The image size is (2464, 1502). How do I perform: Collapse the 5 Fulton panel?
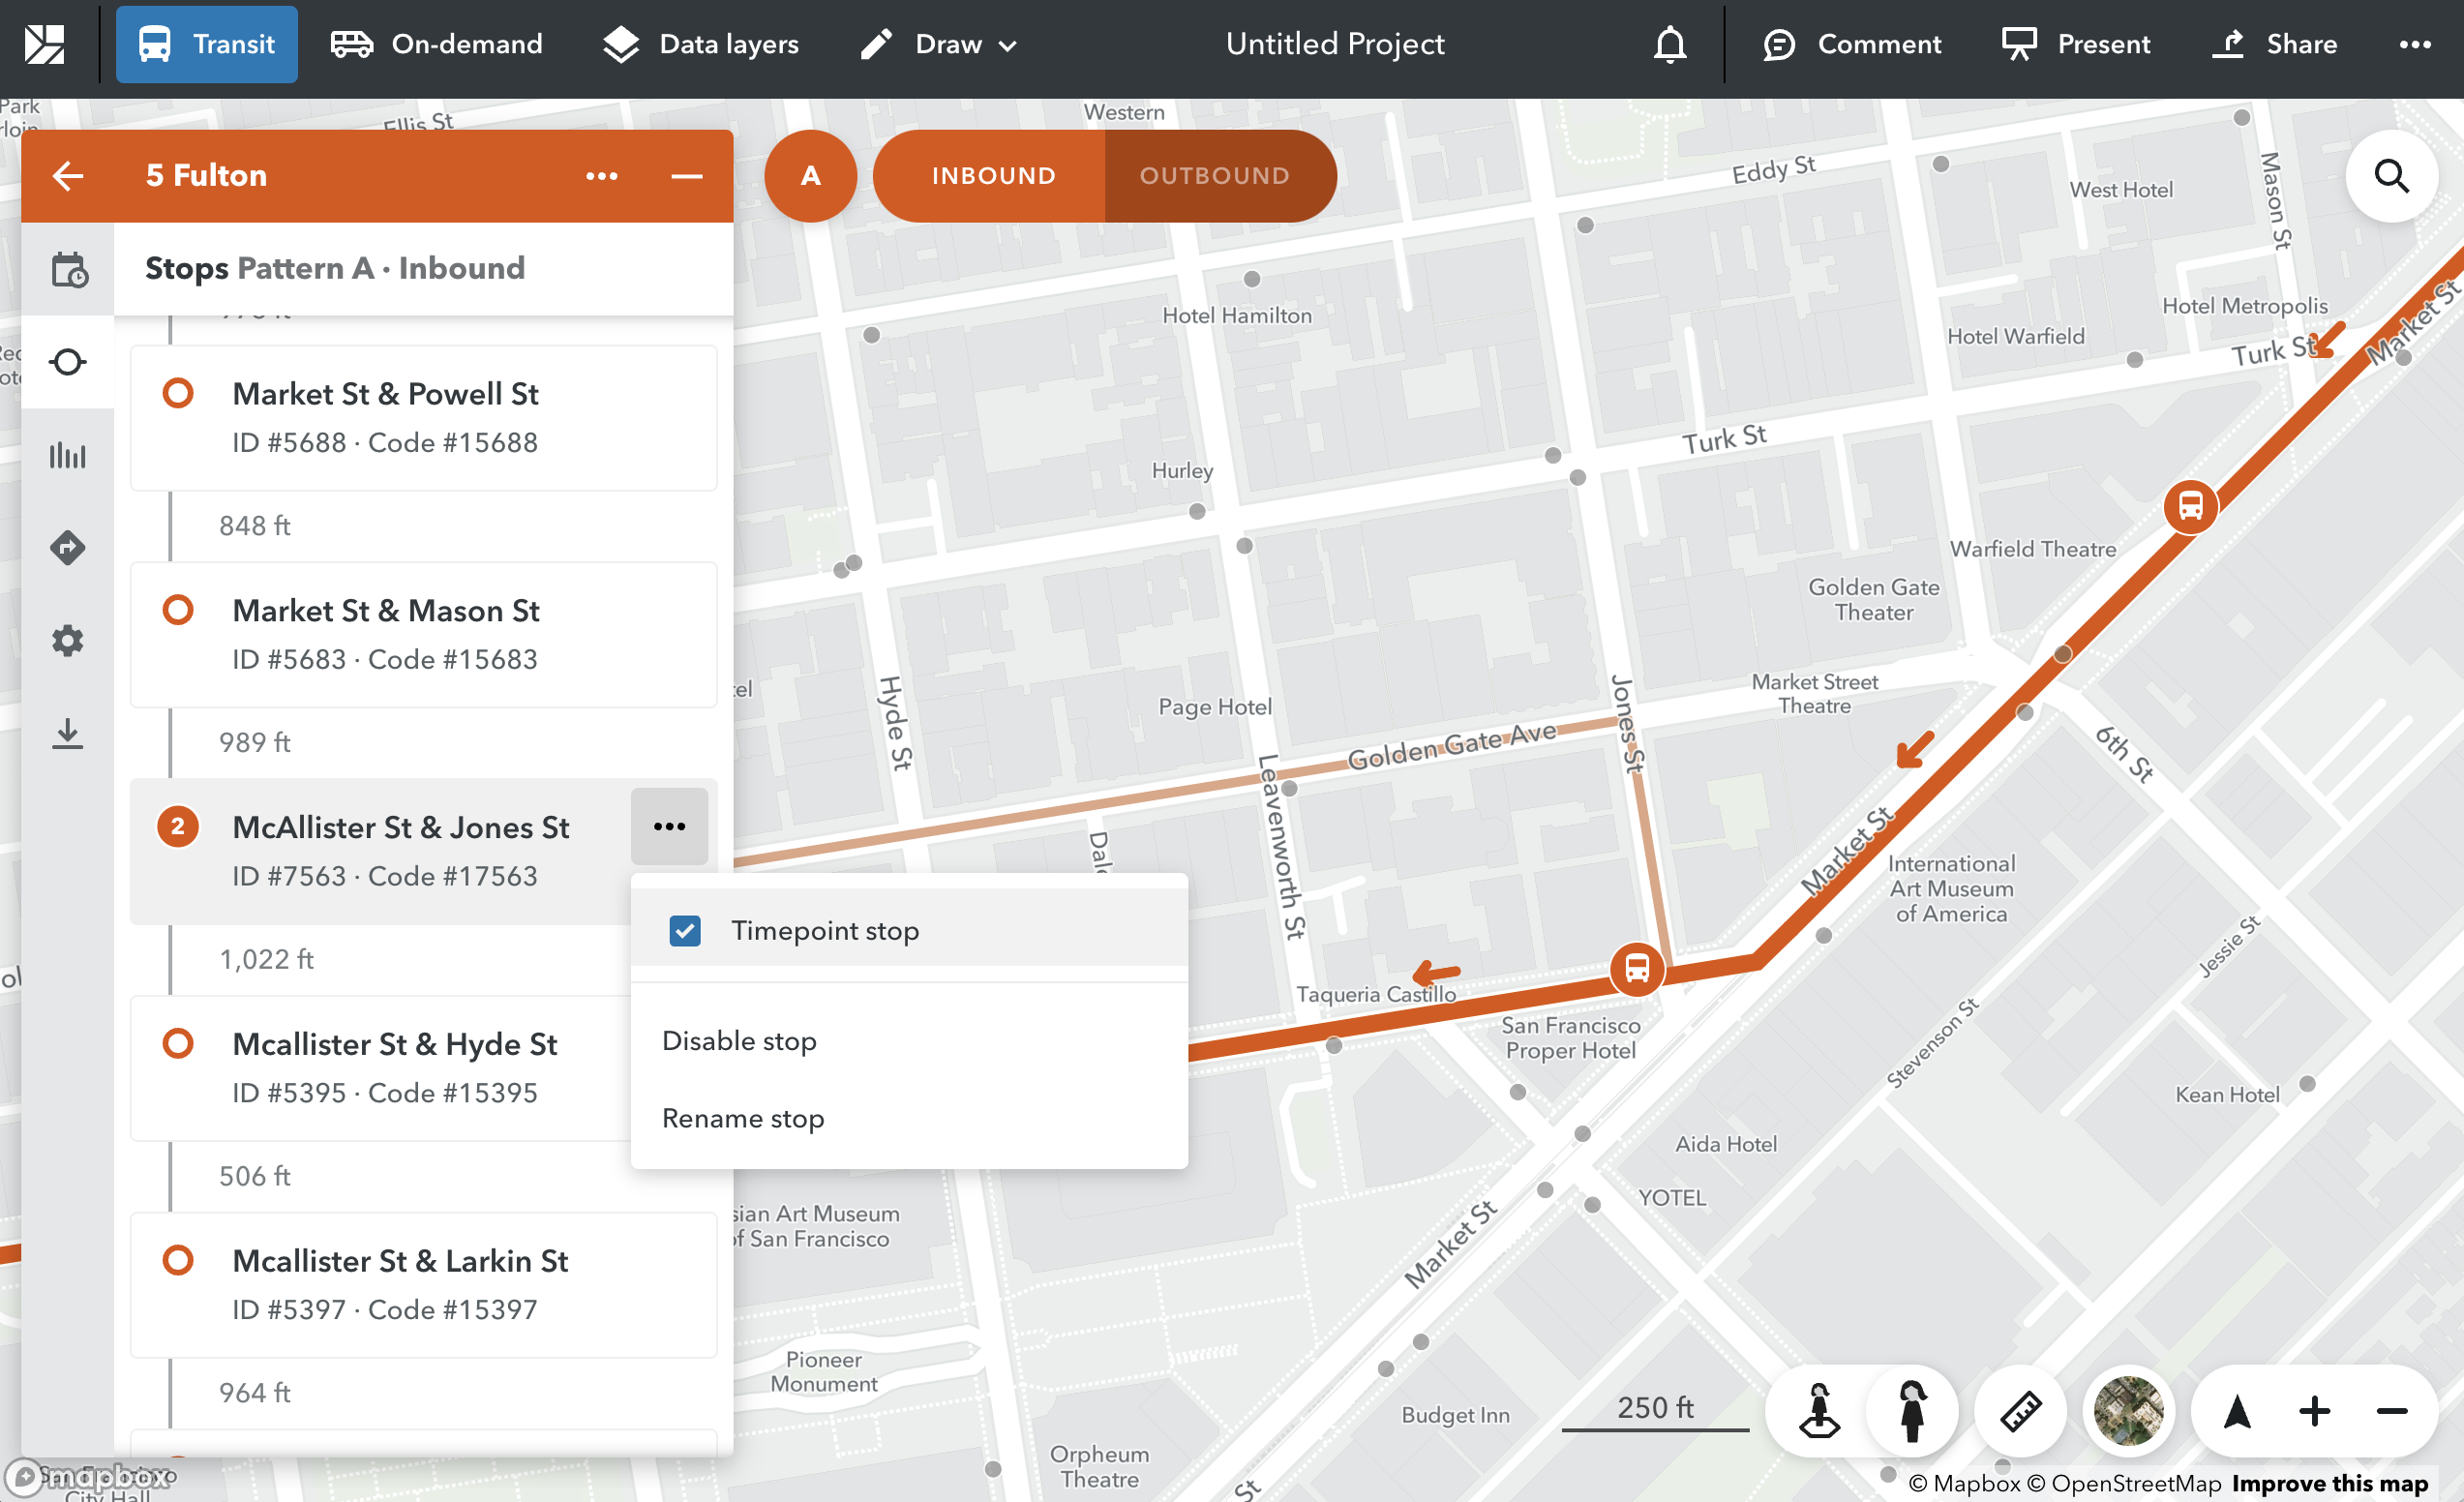[x=686, y=176]
